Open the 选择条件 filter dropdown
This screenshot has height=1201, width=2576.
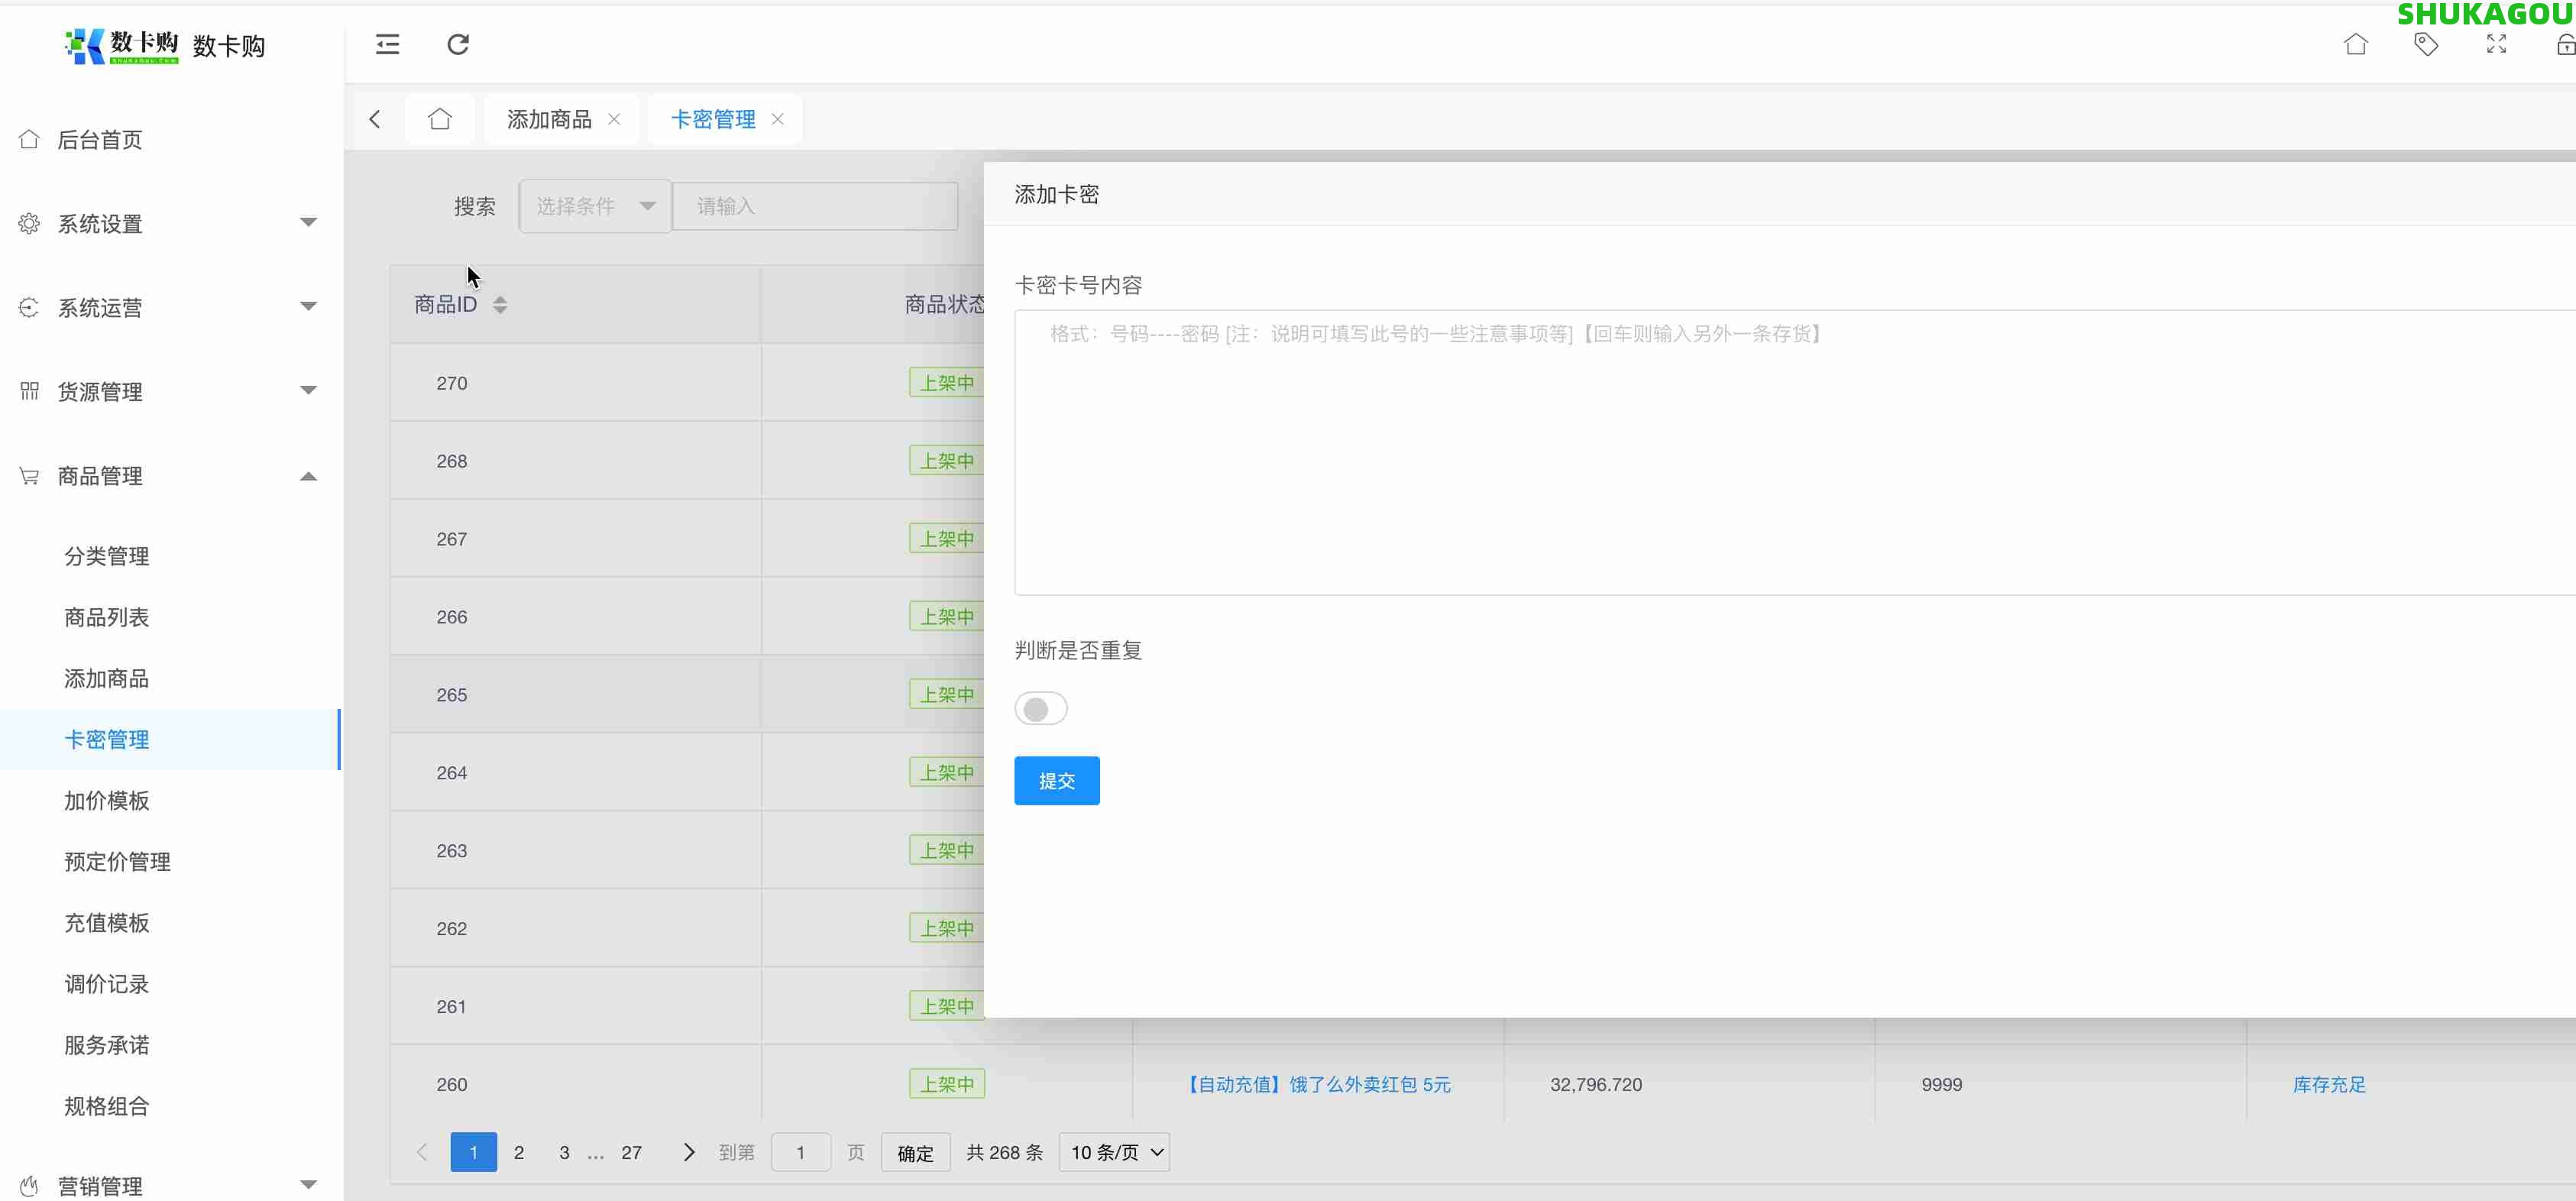tap(594, 205)
